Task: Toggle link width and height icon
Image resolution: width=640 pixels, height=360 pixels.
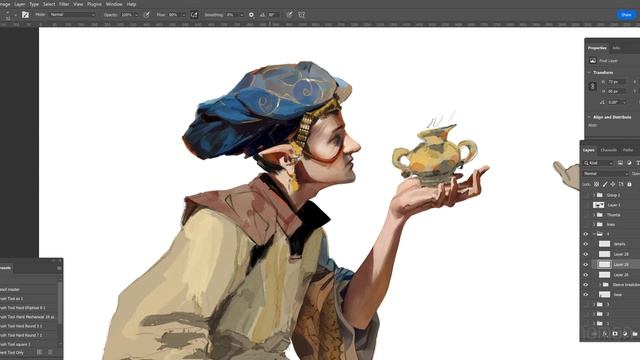Action: point(593,86)
